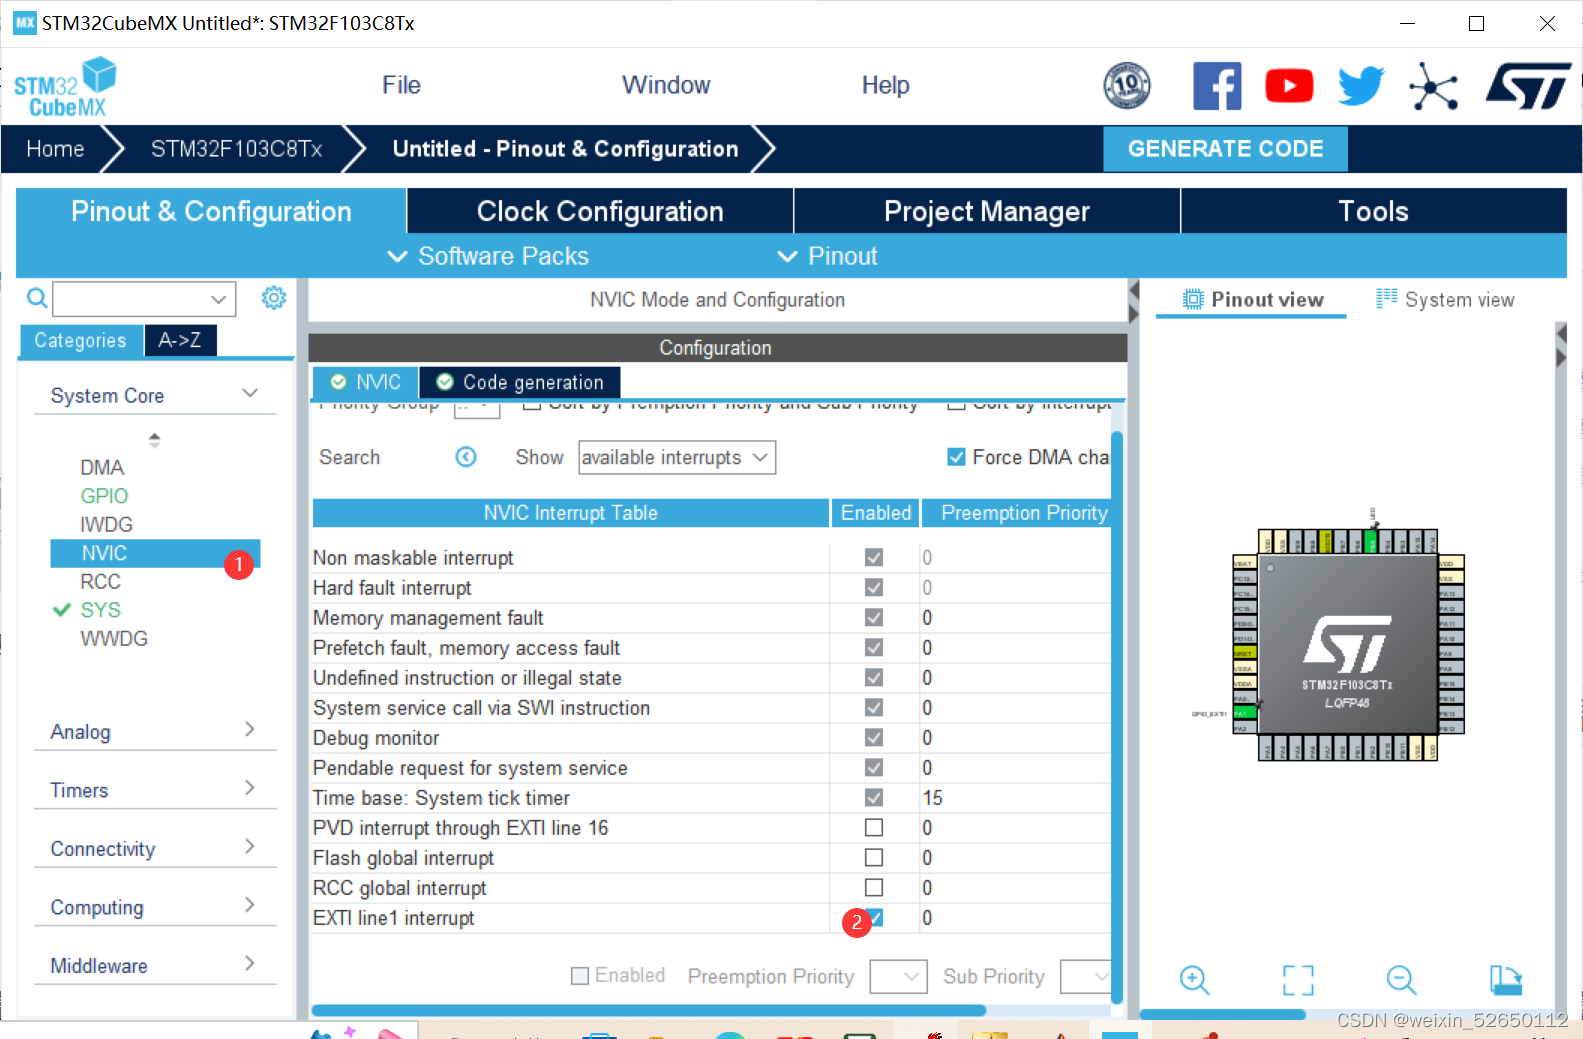This screenshot has height=1039, width=1583.
Task: Switch to Project Manager tab
Action: (987, 211)
